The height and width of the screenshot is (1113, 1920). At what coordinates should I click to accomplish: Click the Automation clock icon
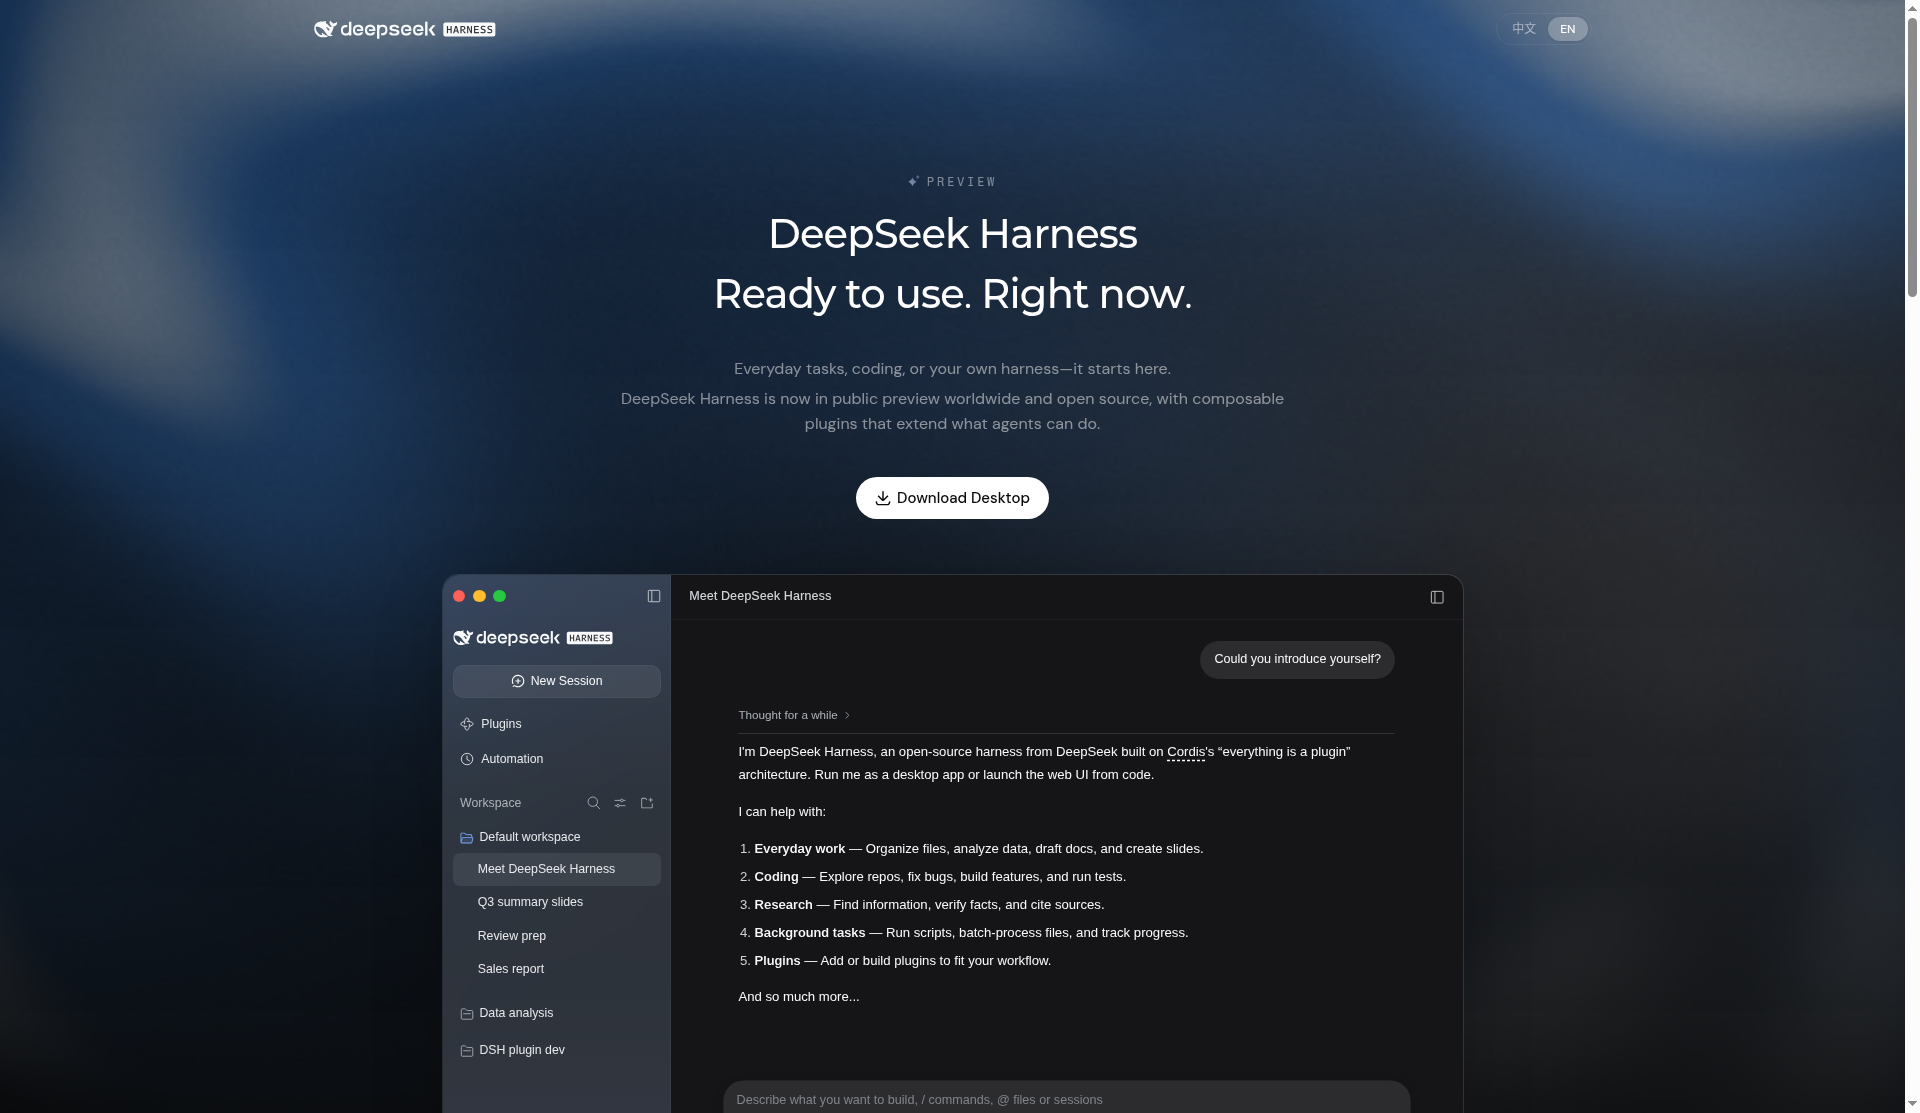tap(467, 759)
